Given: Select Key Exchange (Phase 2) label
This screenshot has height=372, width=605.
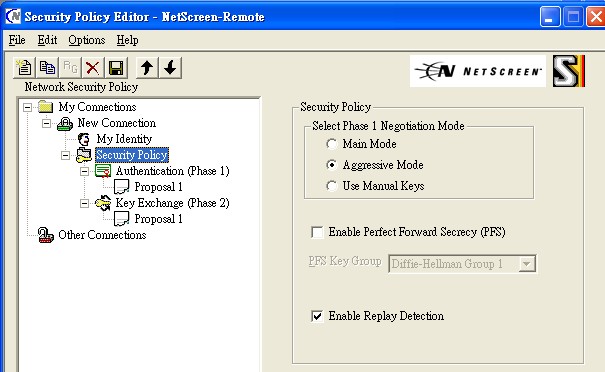Looking at the screenshot, I should click(172, 203).
